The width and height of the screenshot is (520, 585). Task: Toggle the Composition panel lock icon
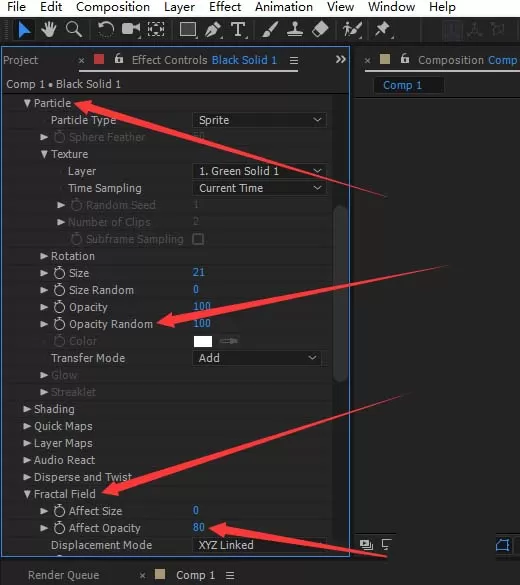coord(405,59)
